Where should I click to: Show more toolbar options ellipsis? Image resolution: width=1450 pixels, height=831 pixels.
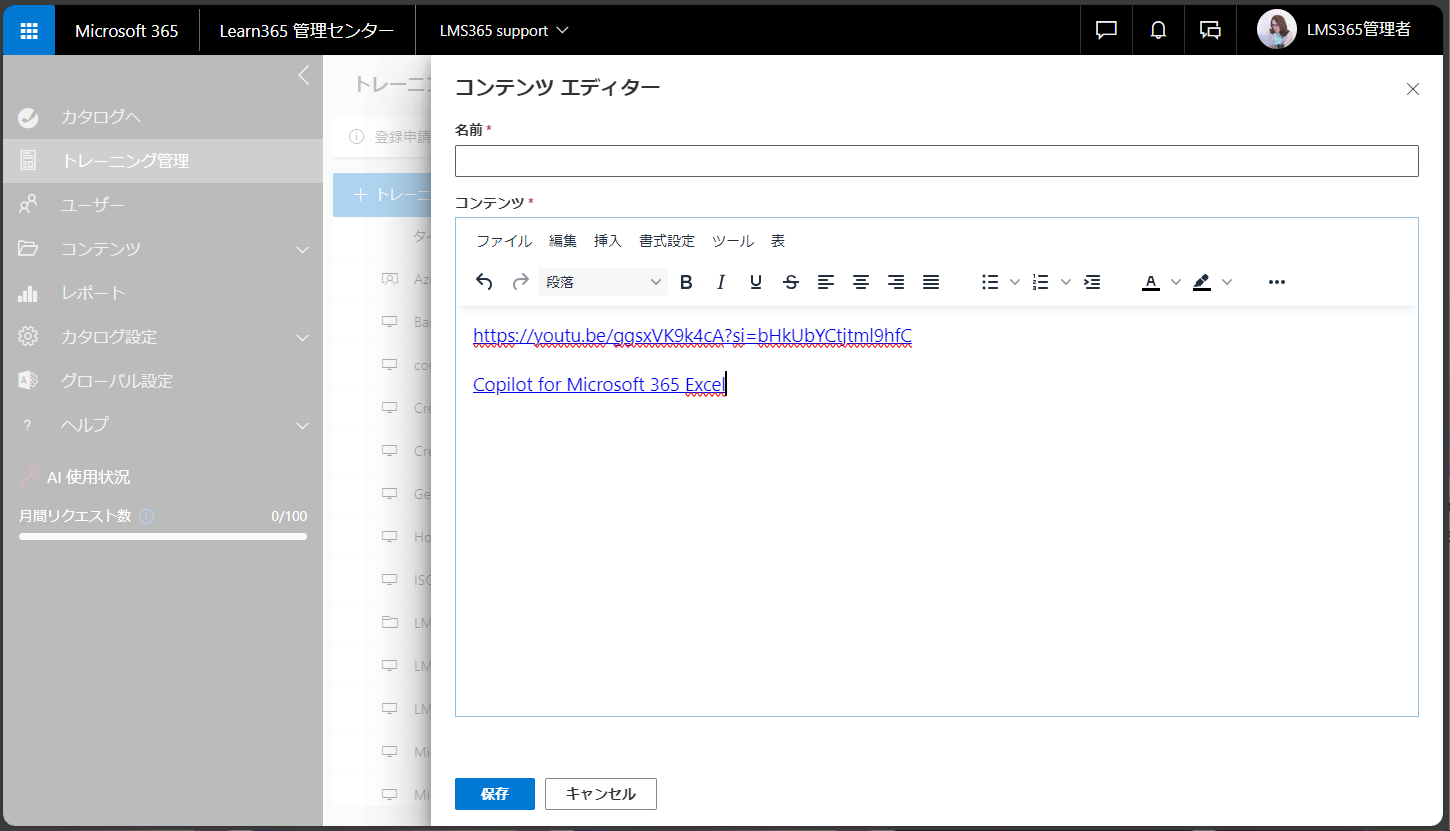1277,282
